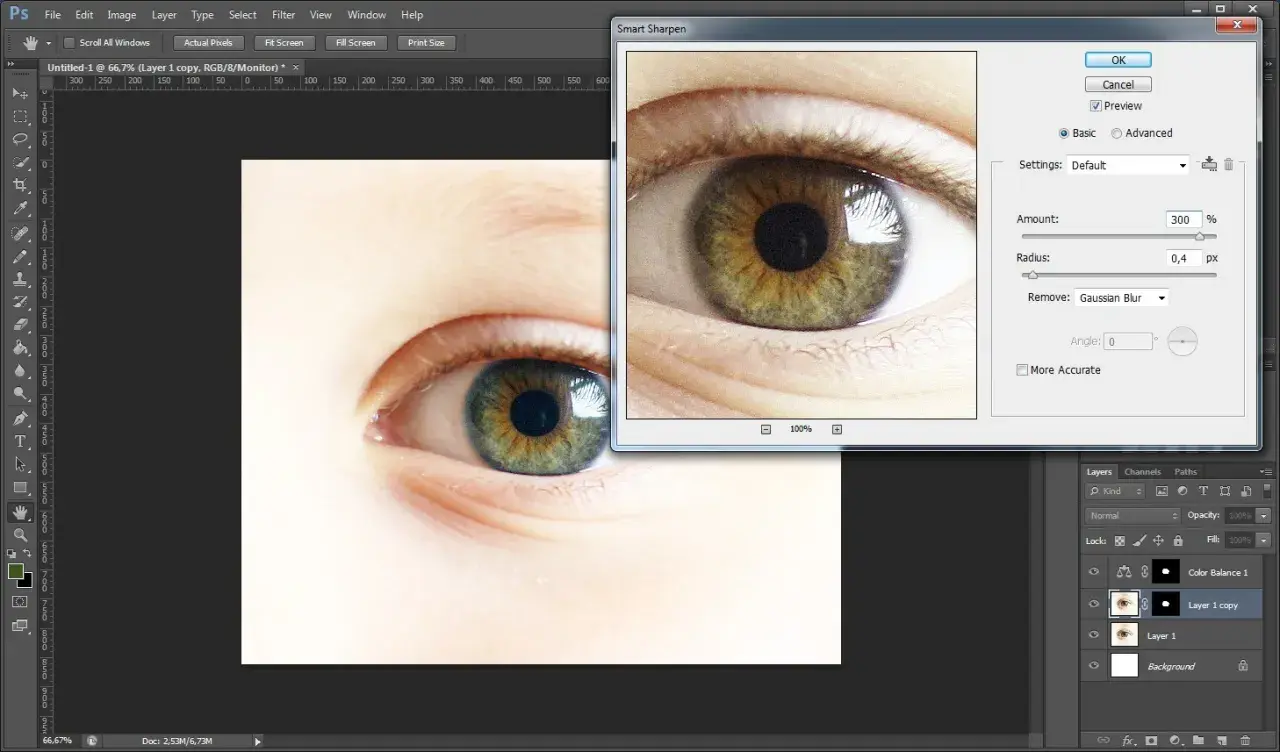Select the Dodge tool
Viewport: 1280px width, 752px height.
click(x=20, y=394)
